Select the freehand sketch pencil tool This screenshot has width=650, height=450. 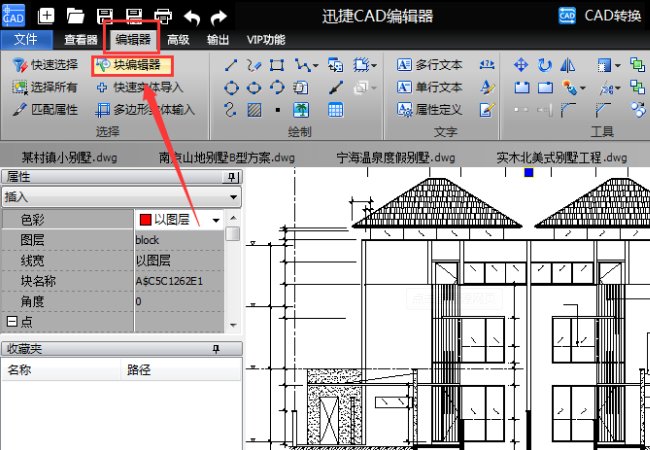pyautogui.click(x=254, y=65)
